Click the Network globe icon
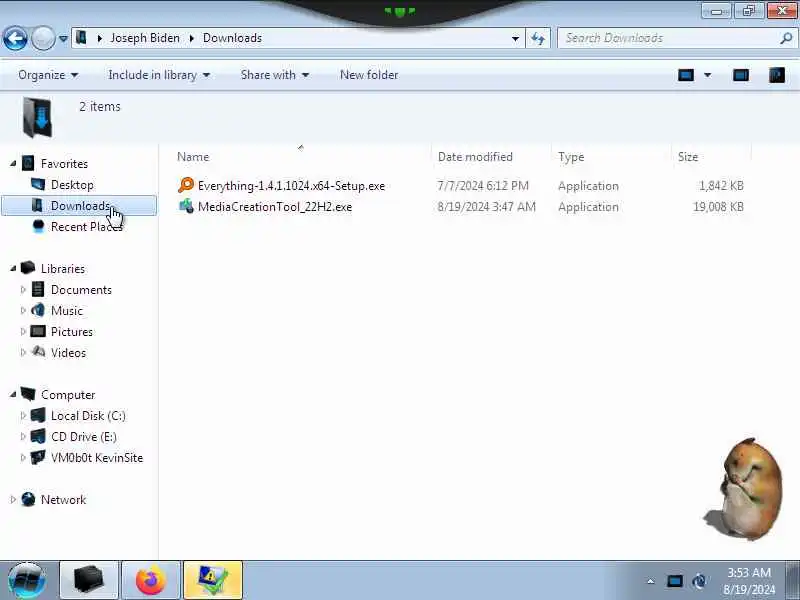 pyautogui.click(x=28, y=499)
